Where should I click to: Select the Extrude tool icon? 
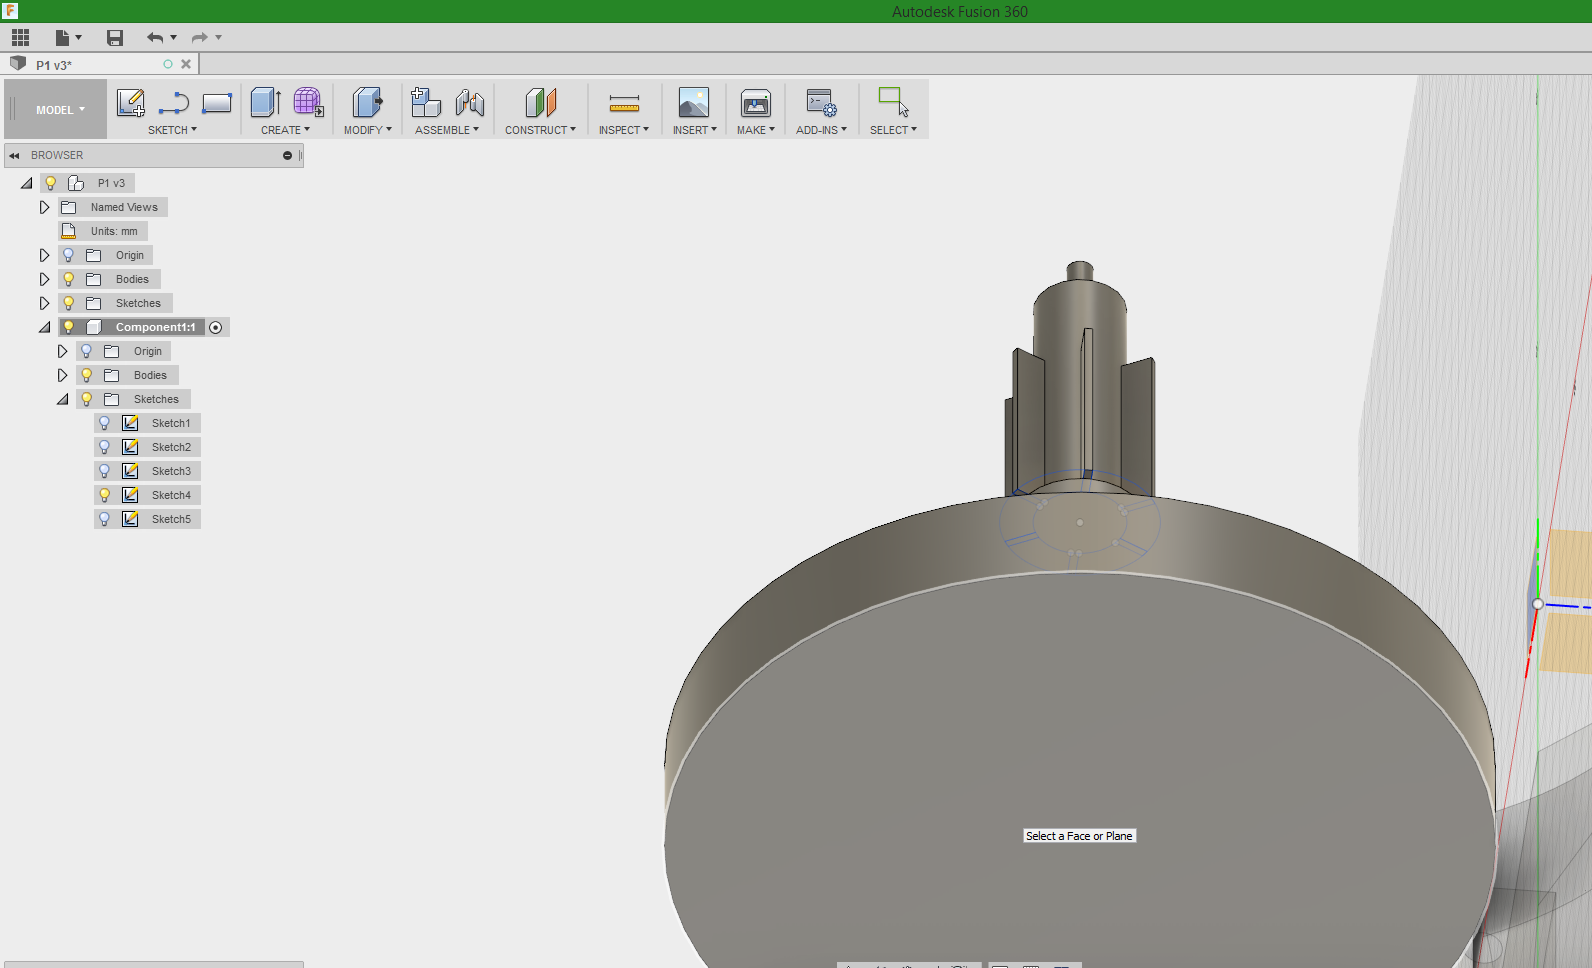coord(266,102)
